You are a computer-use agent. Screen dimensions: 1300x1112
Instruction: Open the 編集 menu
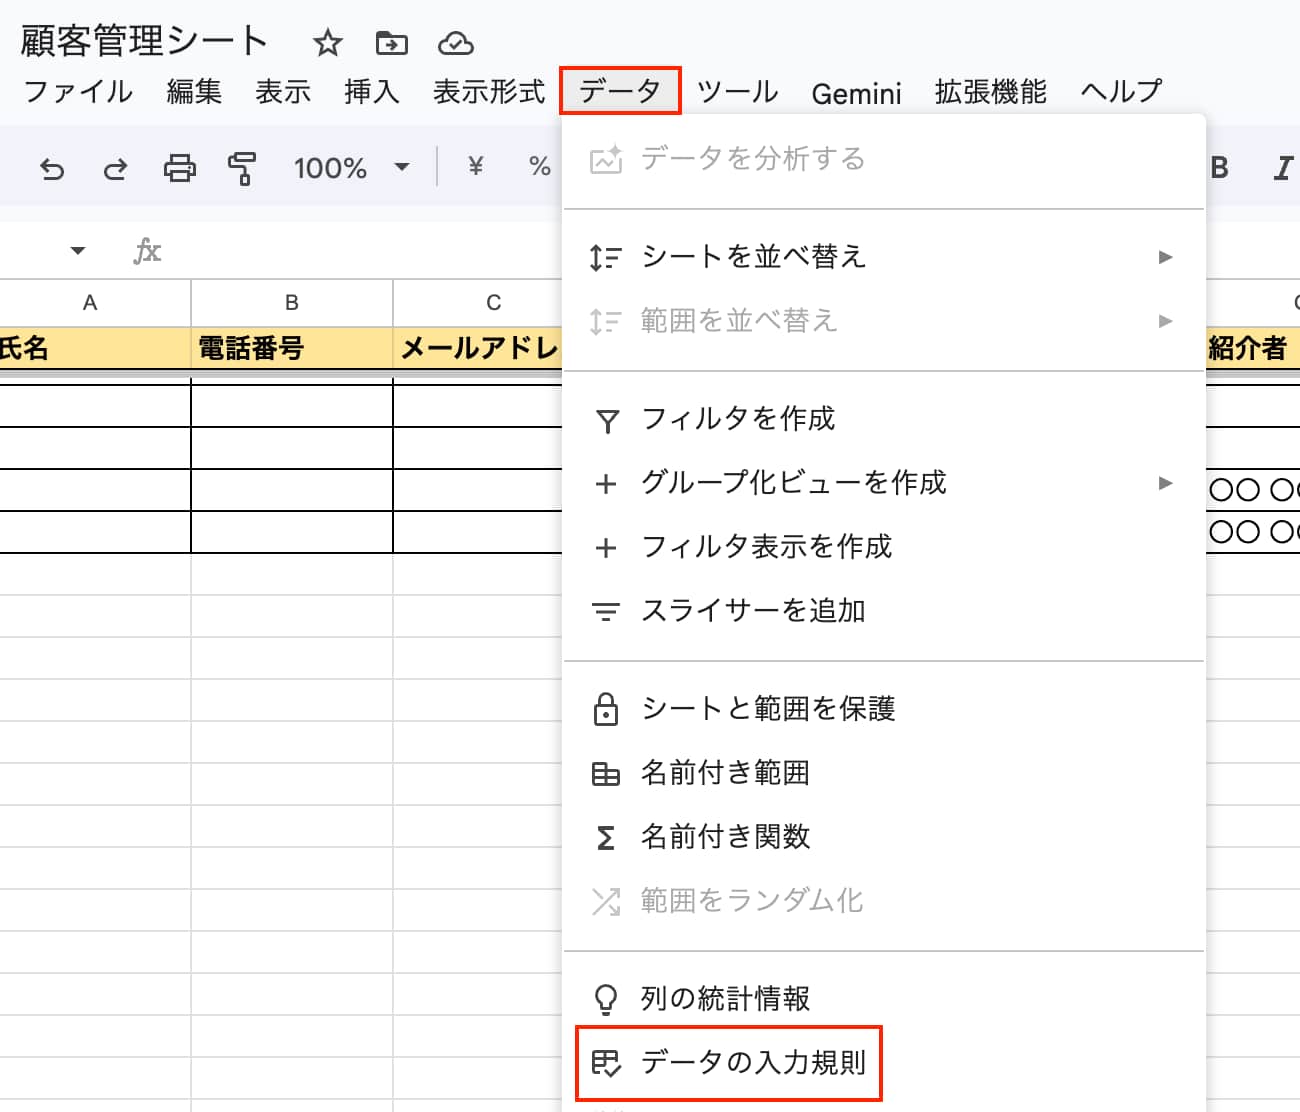click(194, 92)
